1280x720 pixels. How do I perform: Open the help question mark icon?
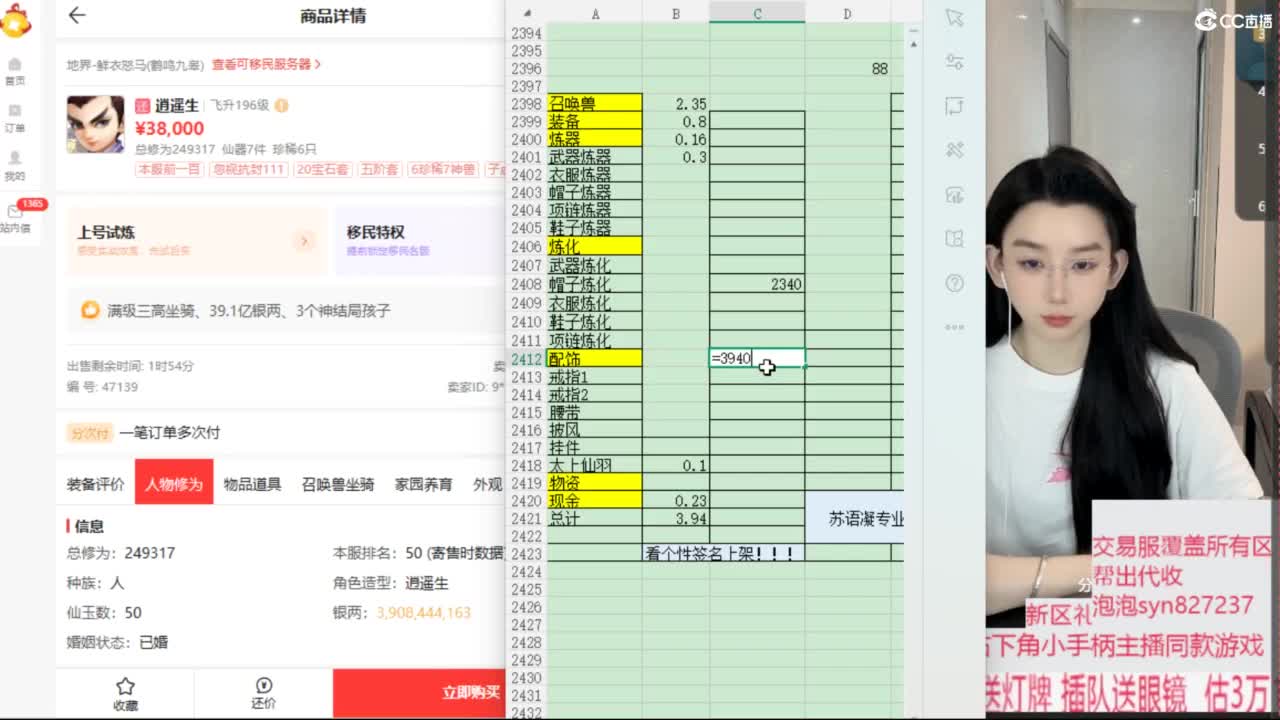954,282
